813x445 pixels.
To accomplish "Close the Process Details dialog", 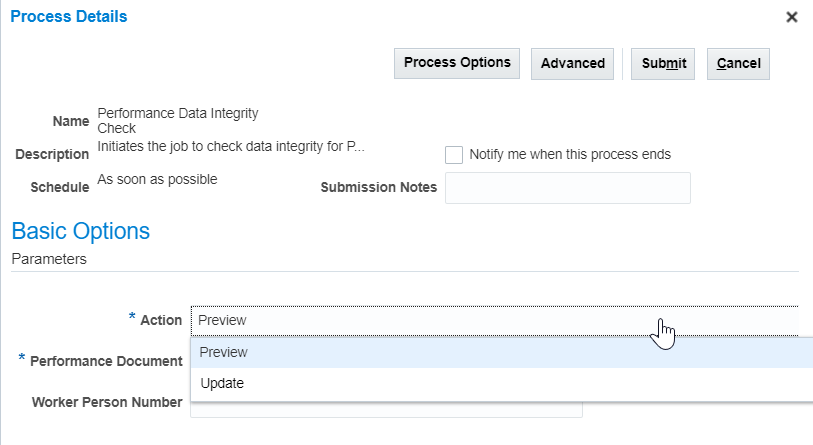I will (792, 17).
